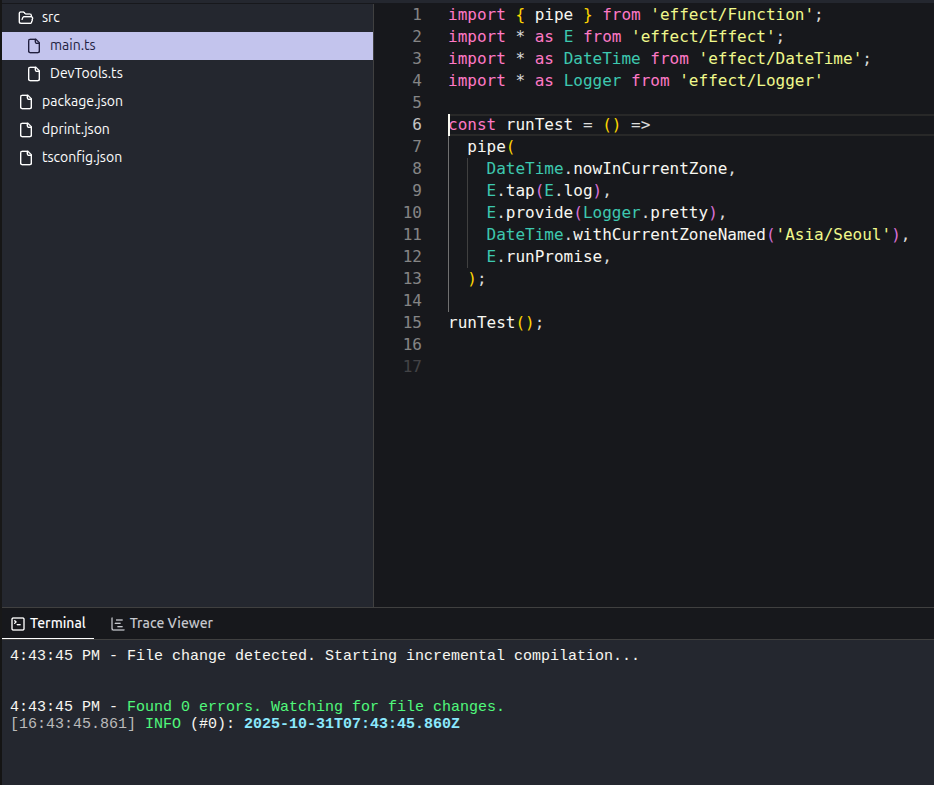Click 'effect/Effect' import string on line 2
934x785 pixels.
pos(703,36)
